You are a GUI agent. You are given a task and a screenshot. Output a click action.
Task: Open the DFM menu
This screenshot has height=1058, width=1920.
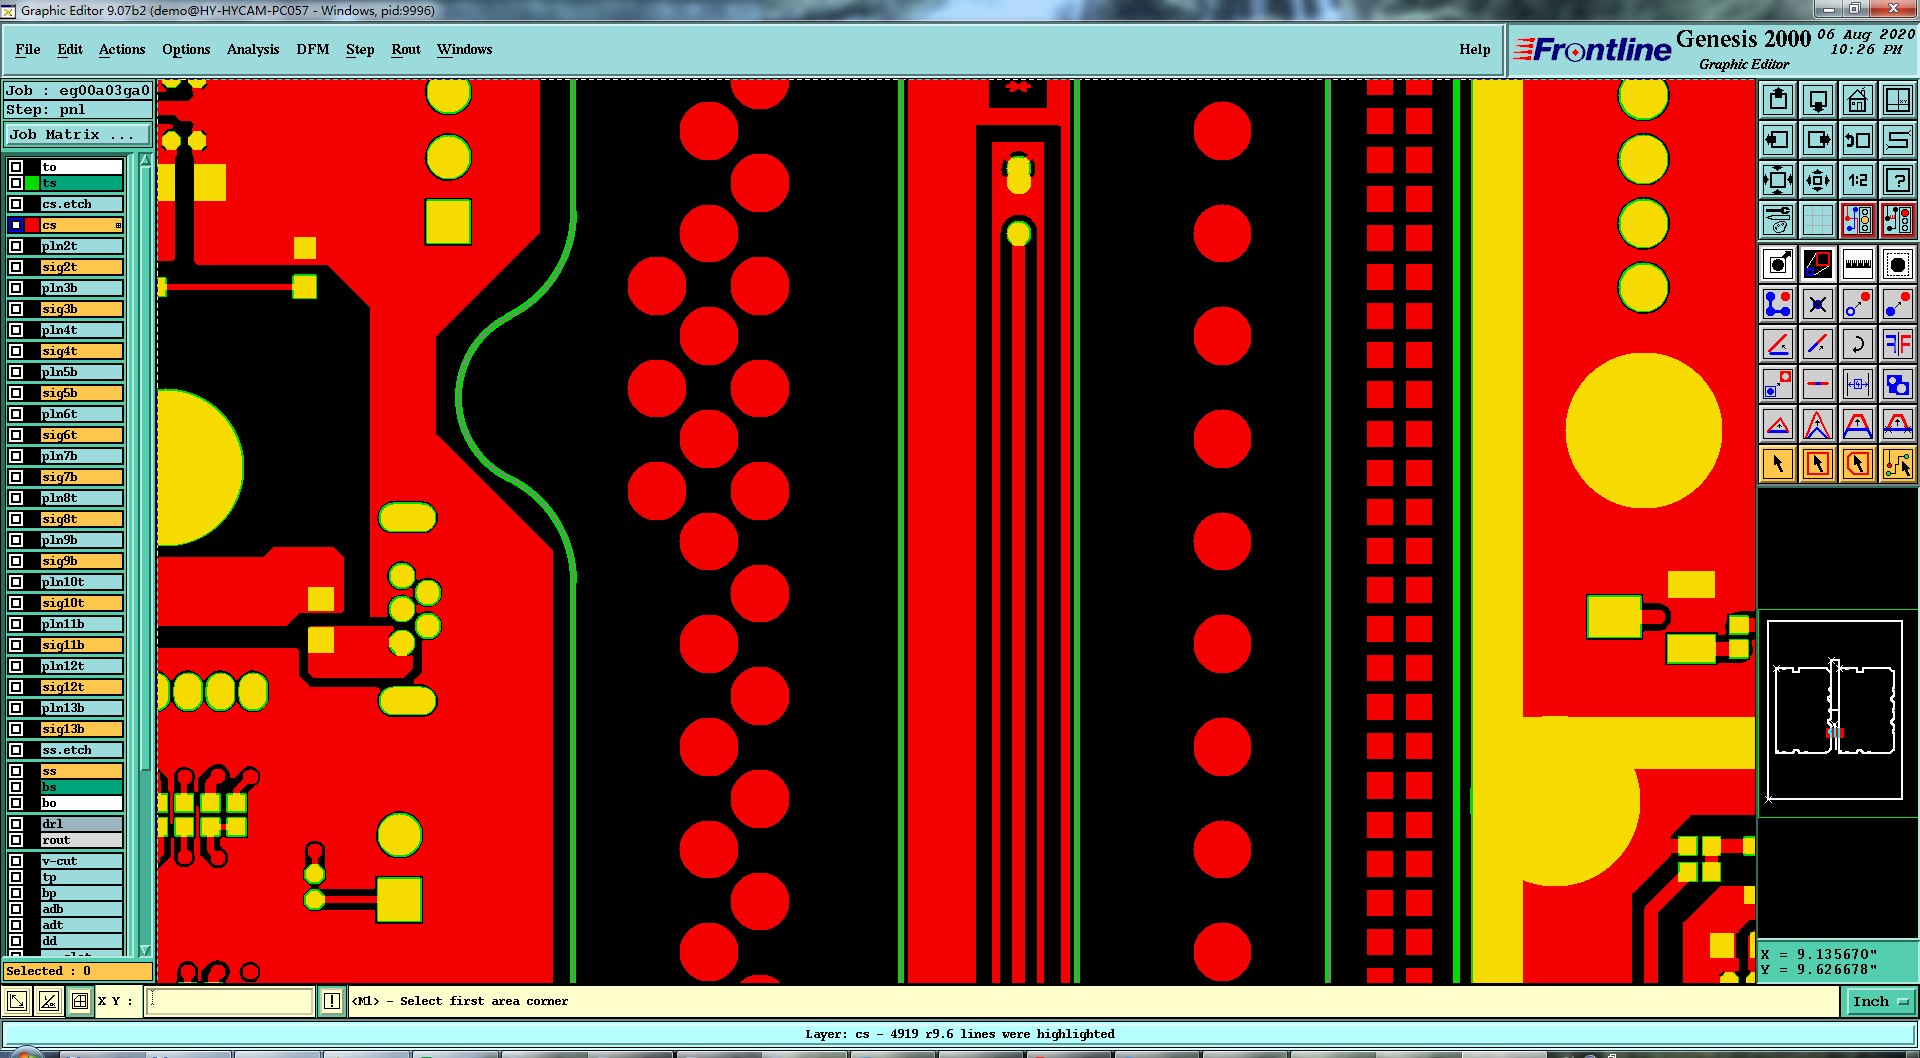click(313, 49)
